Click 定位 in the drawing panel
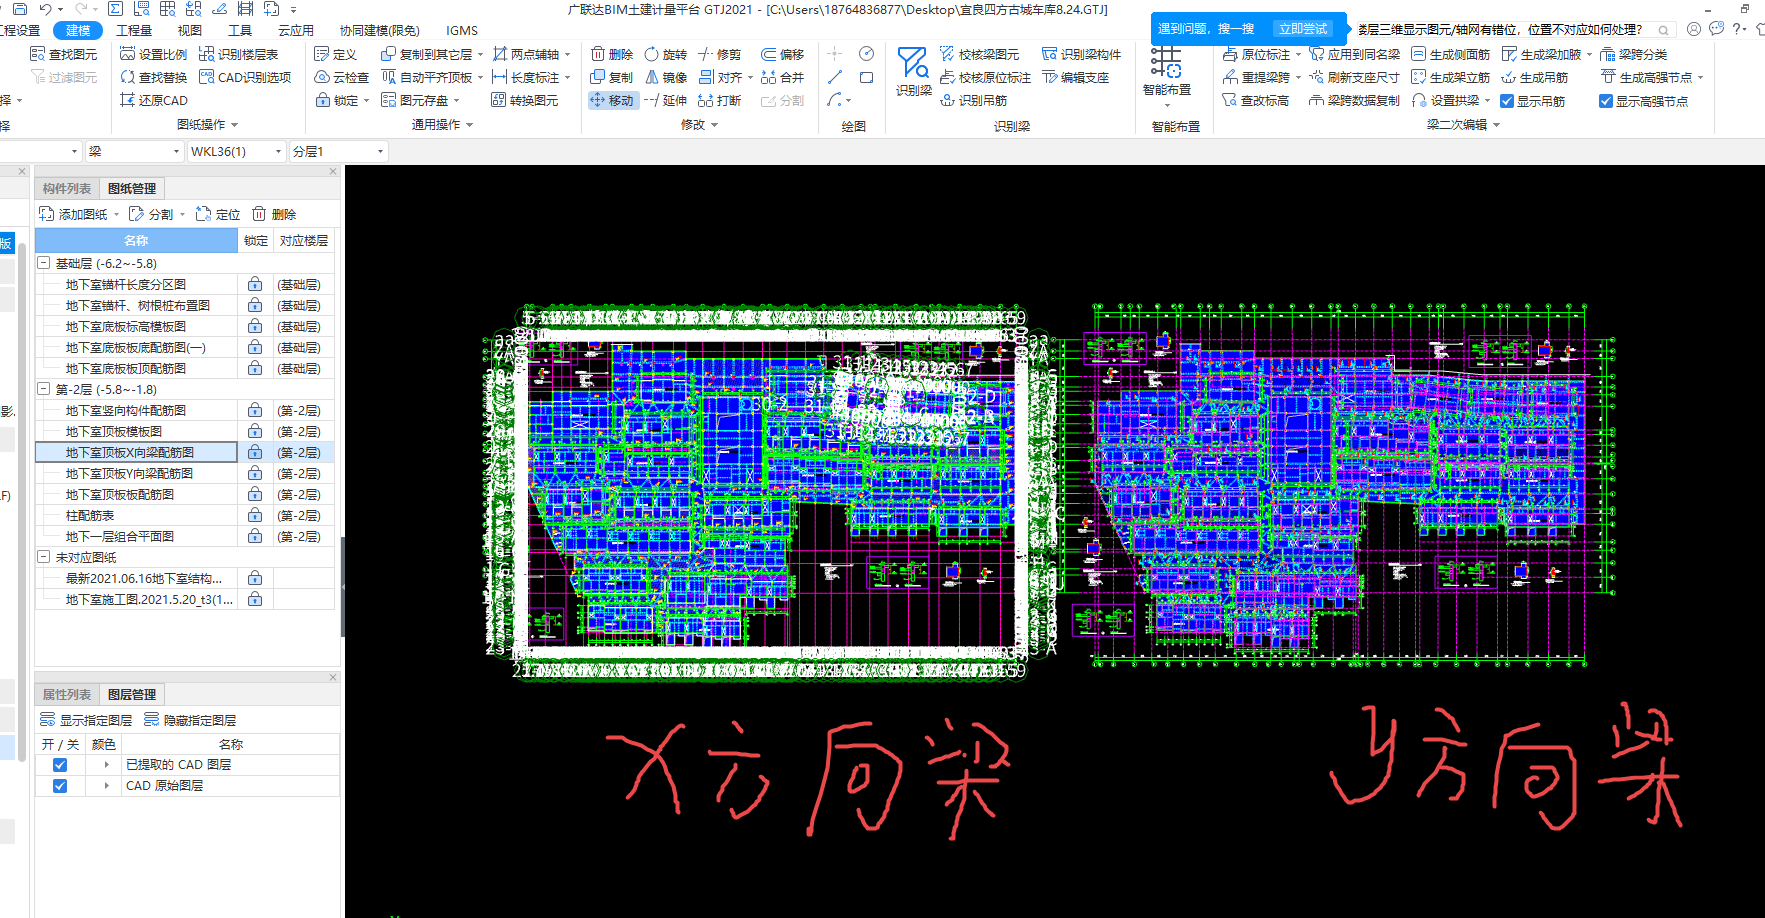The width and height of the screenshot is (1765, 918). [x=219, y=214]
